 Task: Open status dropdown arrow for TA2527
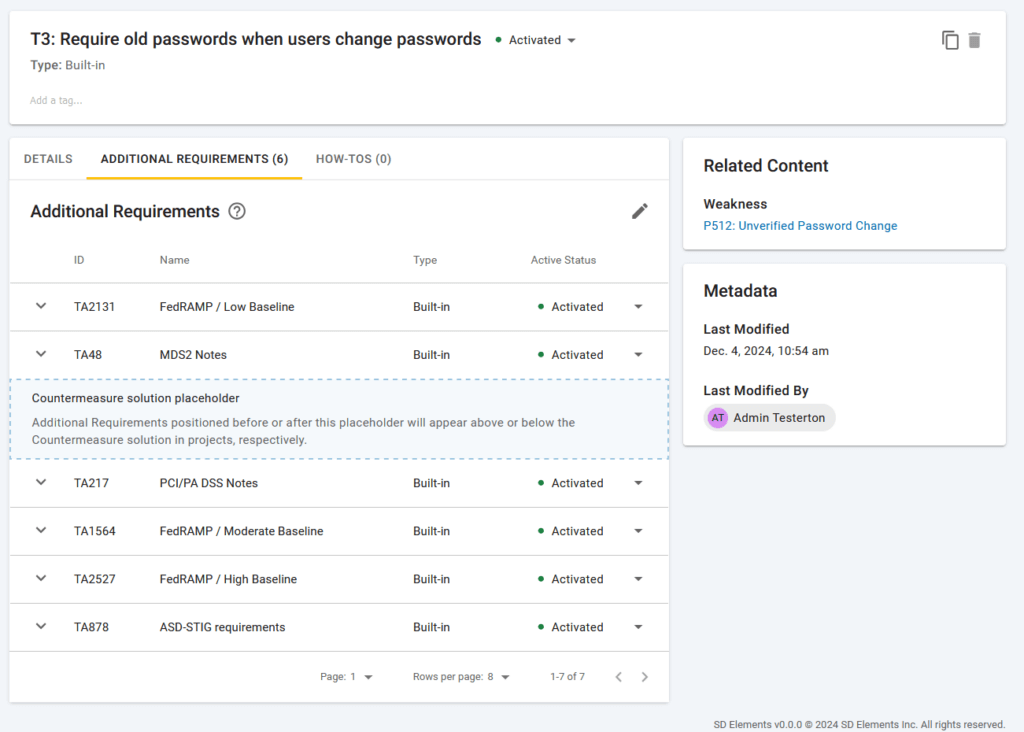click(x=639, y=579)
